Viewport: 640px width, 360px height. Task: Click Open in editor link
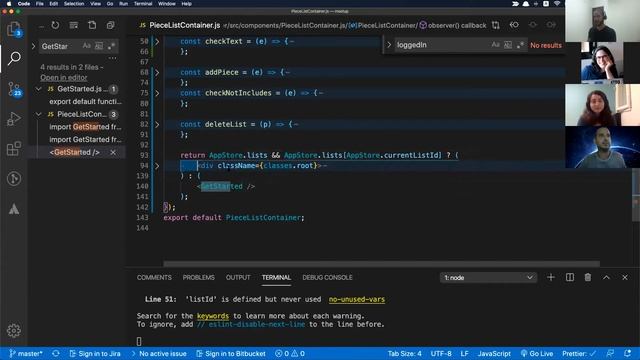pos(64,78)
